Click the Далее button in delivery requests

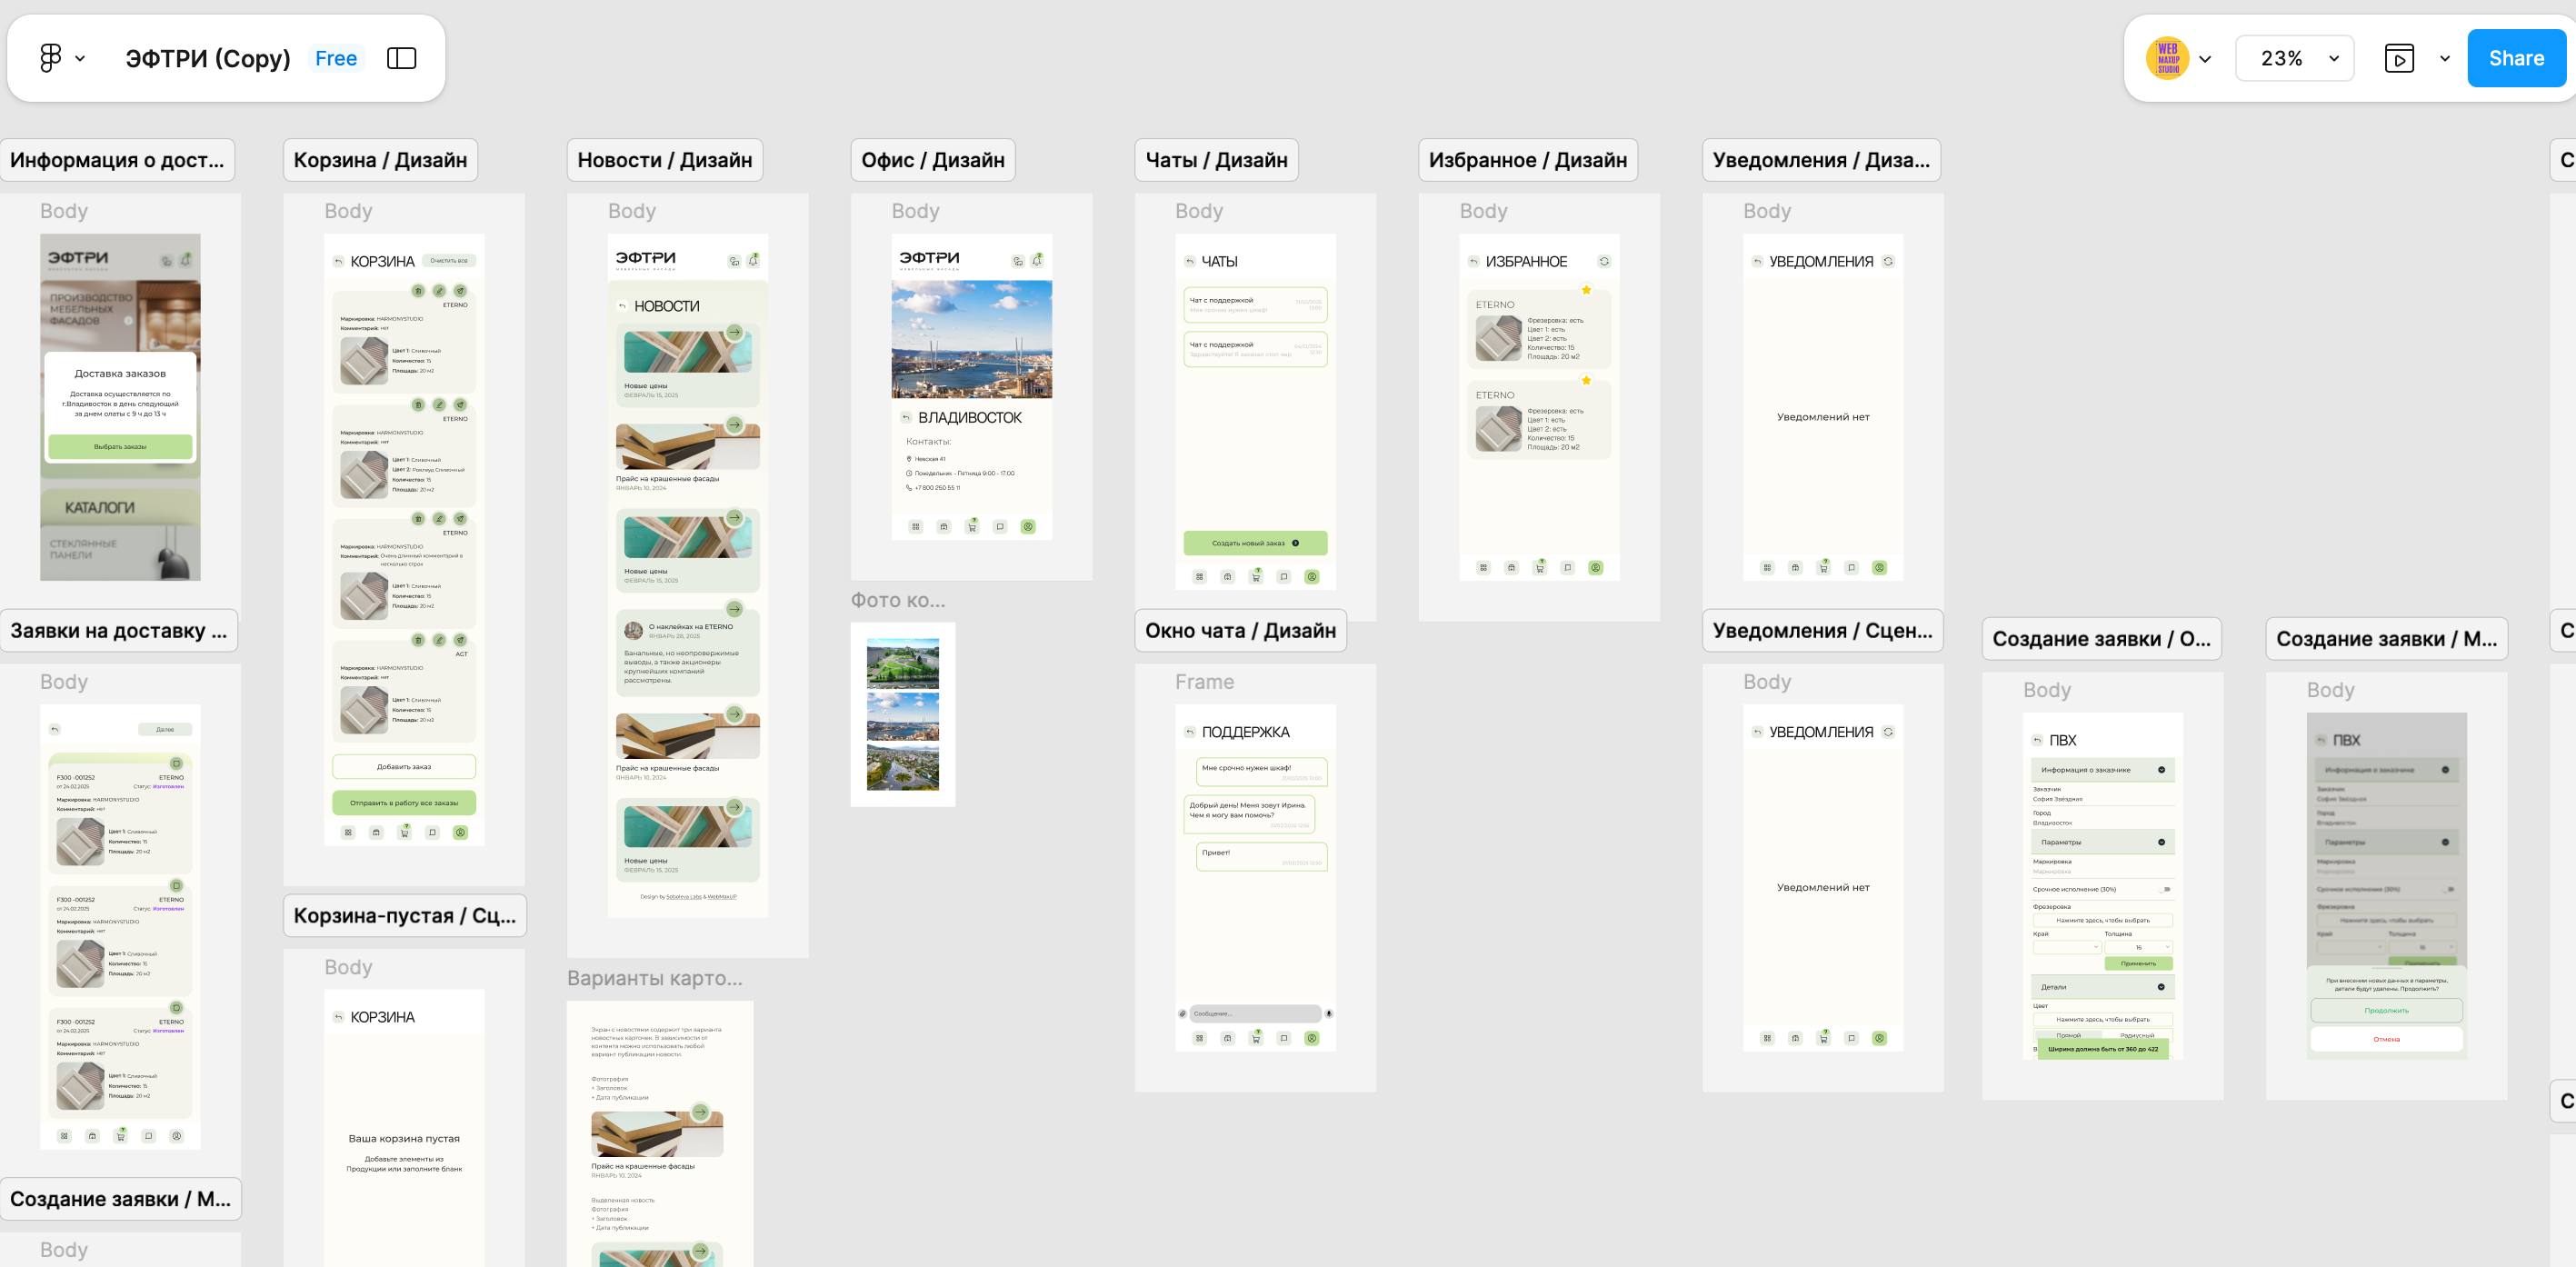point(165,730)
